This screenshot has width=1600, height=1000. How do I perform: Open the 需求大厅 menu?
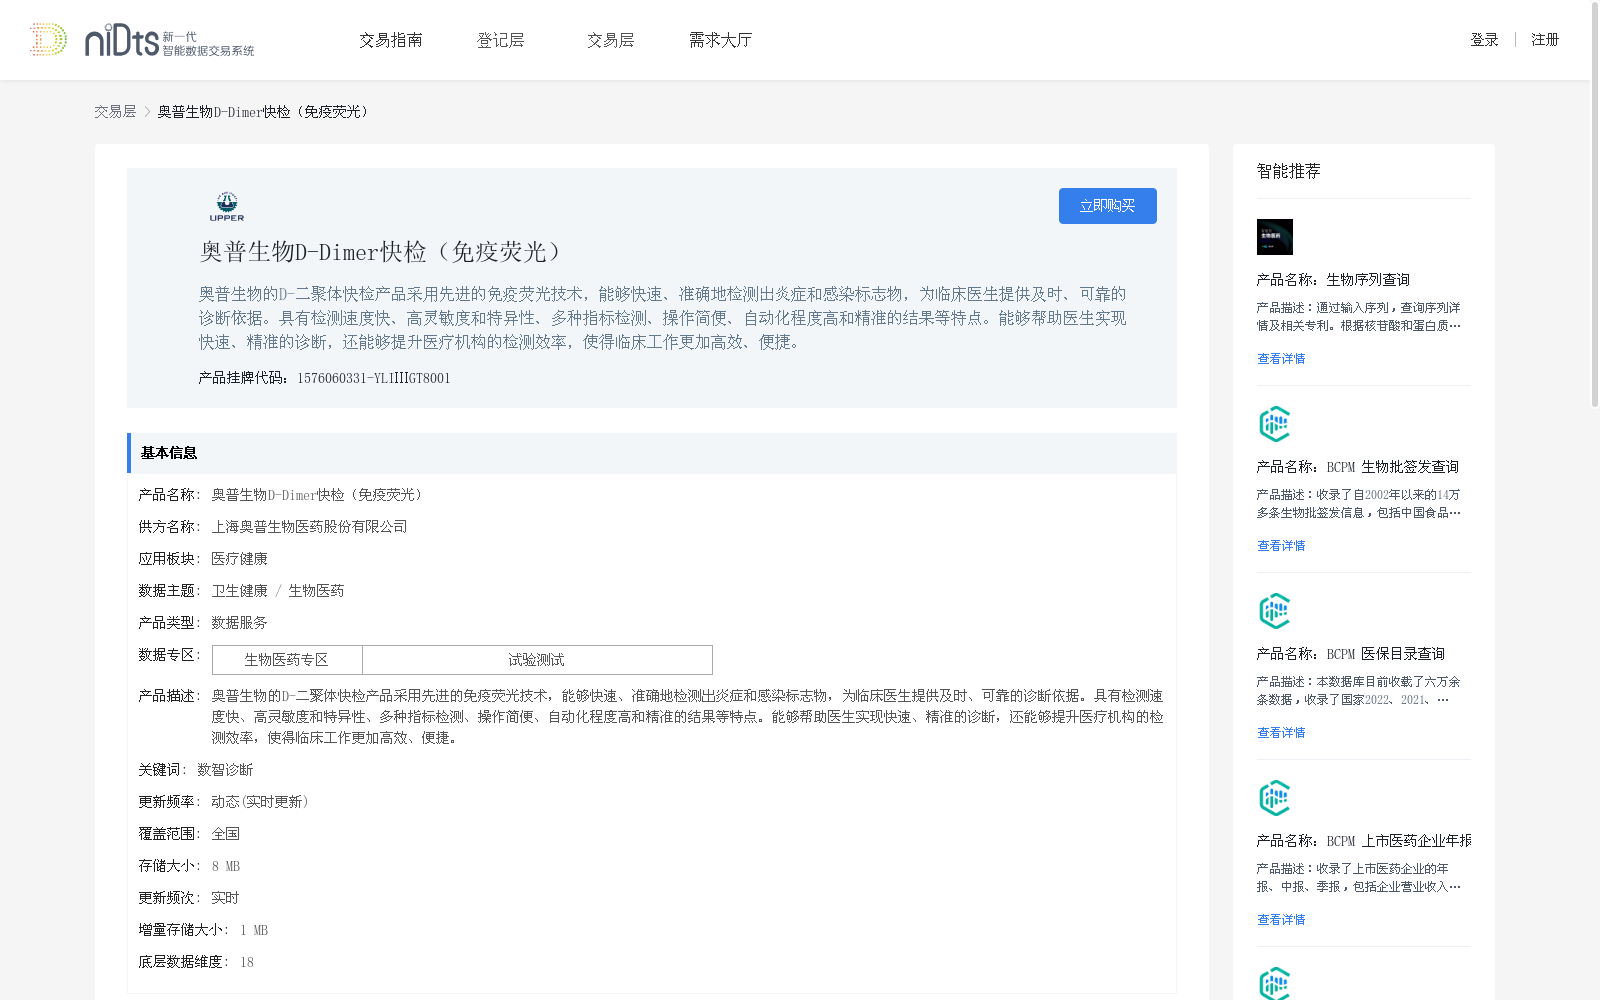[x=720, y=40]
